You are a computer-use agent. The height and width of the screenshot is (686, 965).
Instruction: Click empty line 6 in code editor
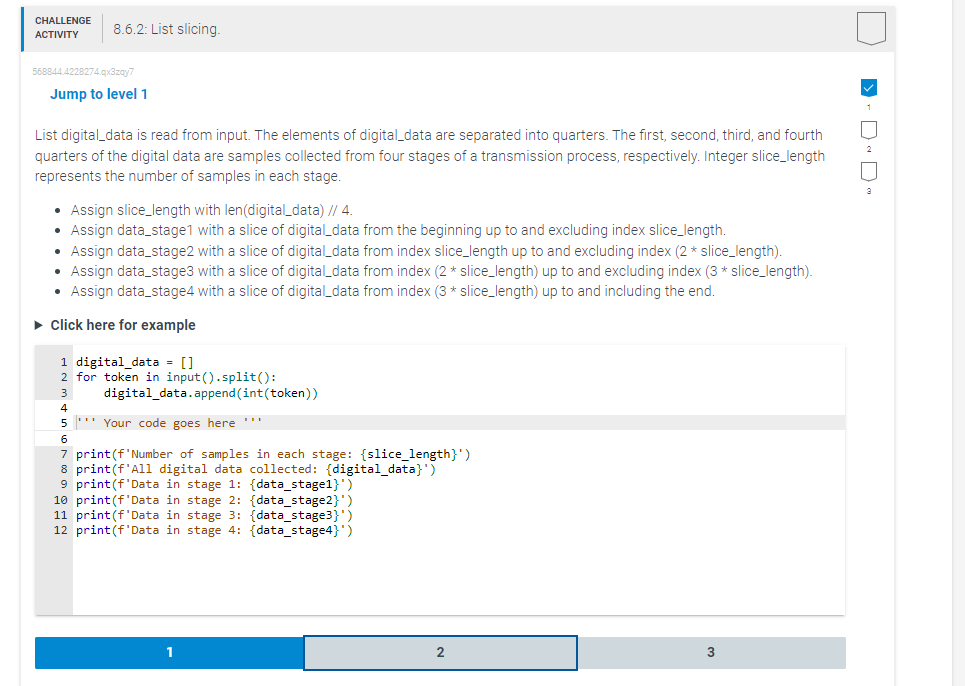[x=458, y=439]
